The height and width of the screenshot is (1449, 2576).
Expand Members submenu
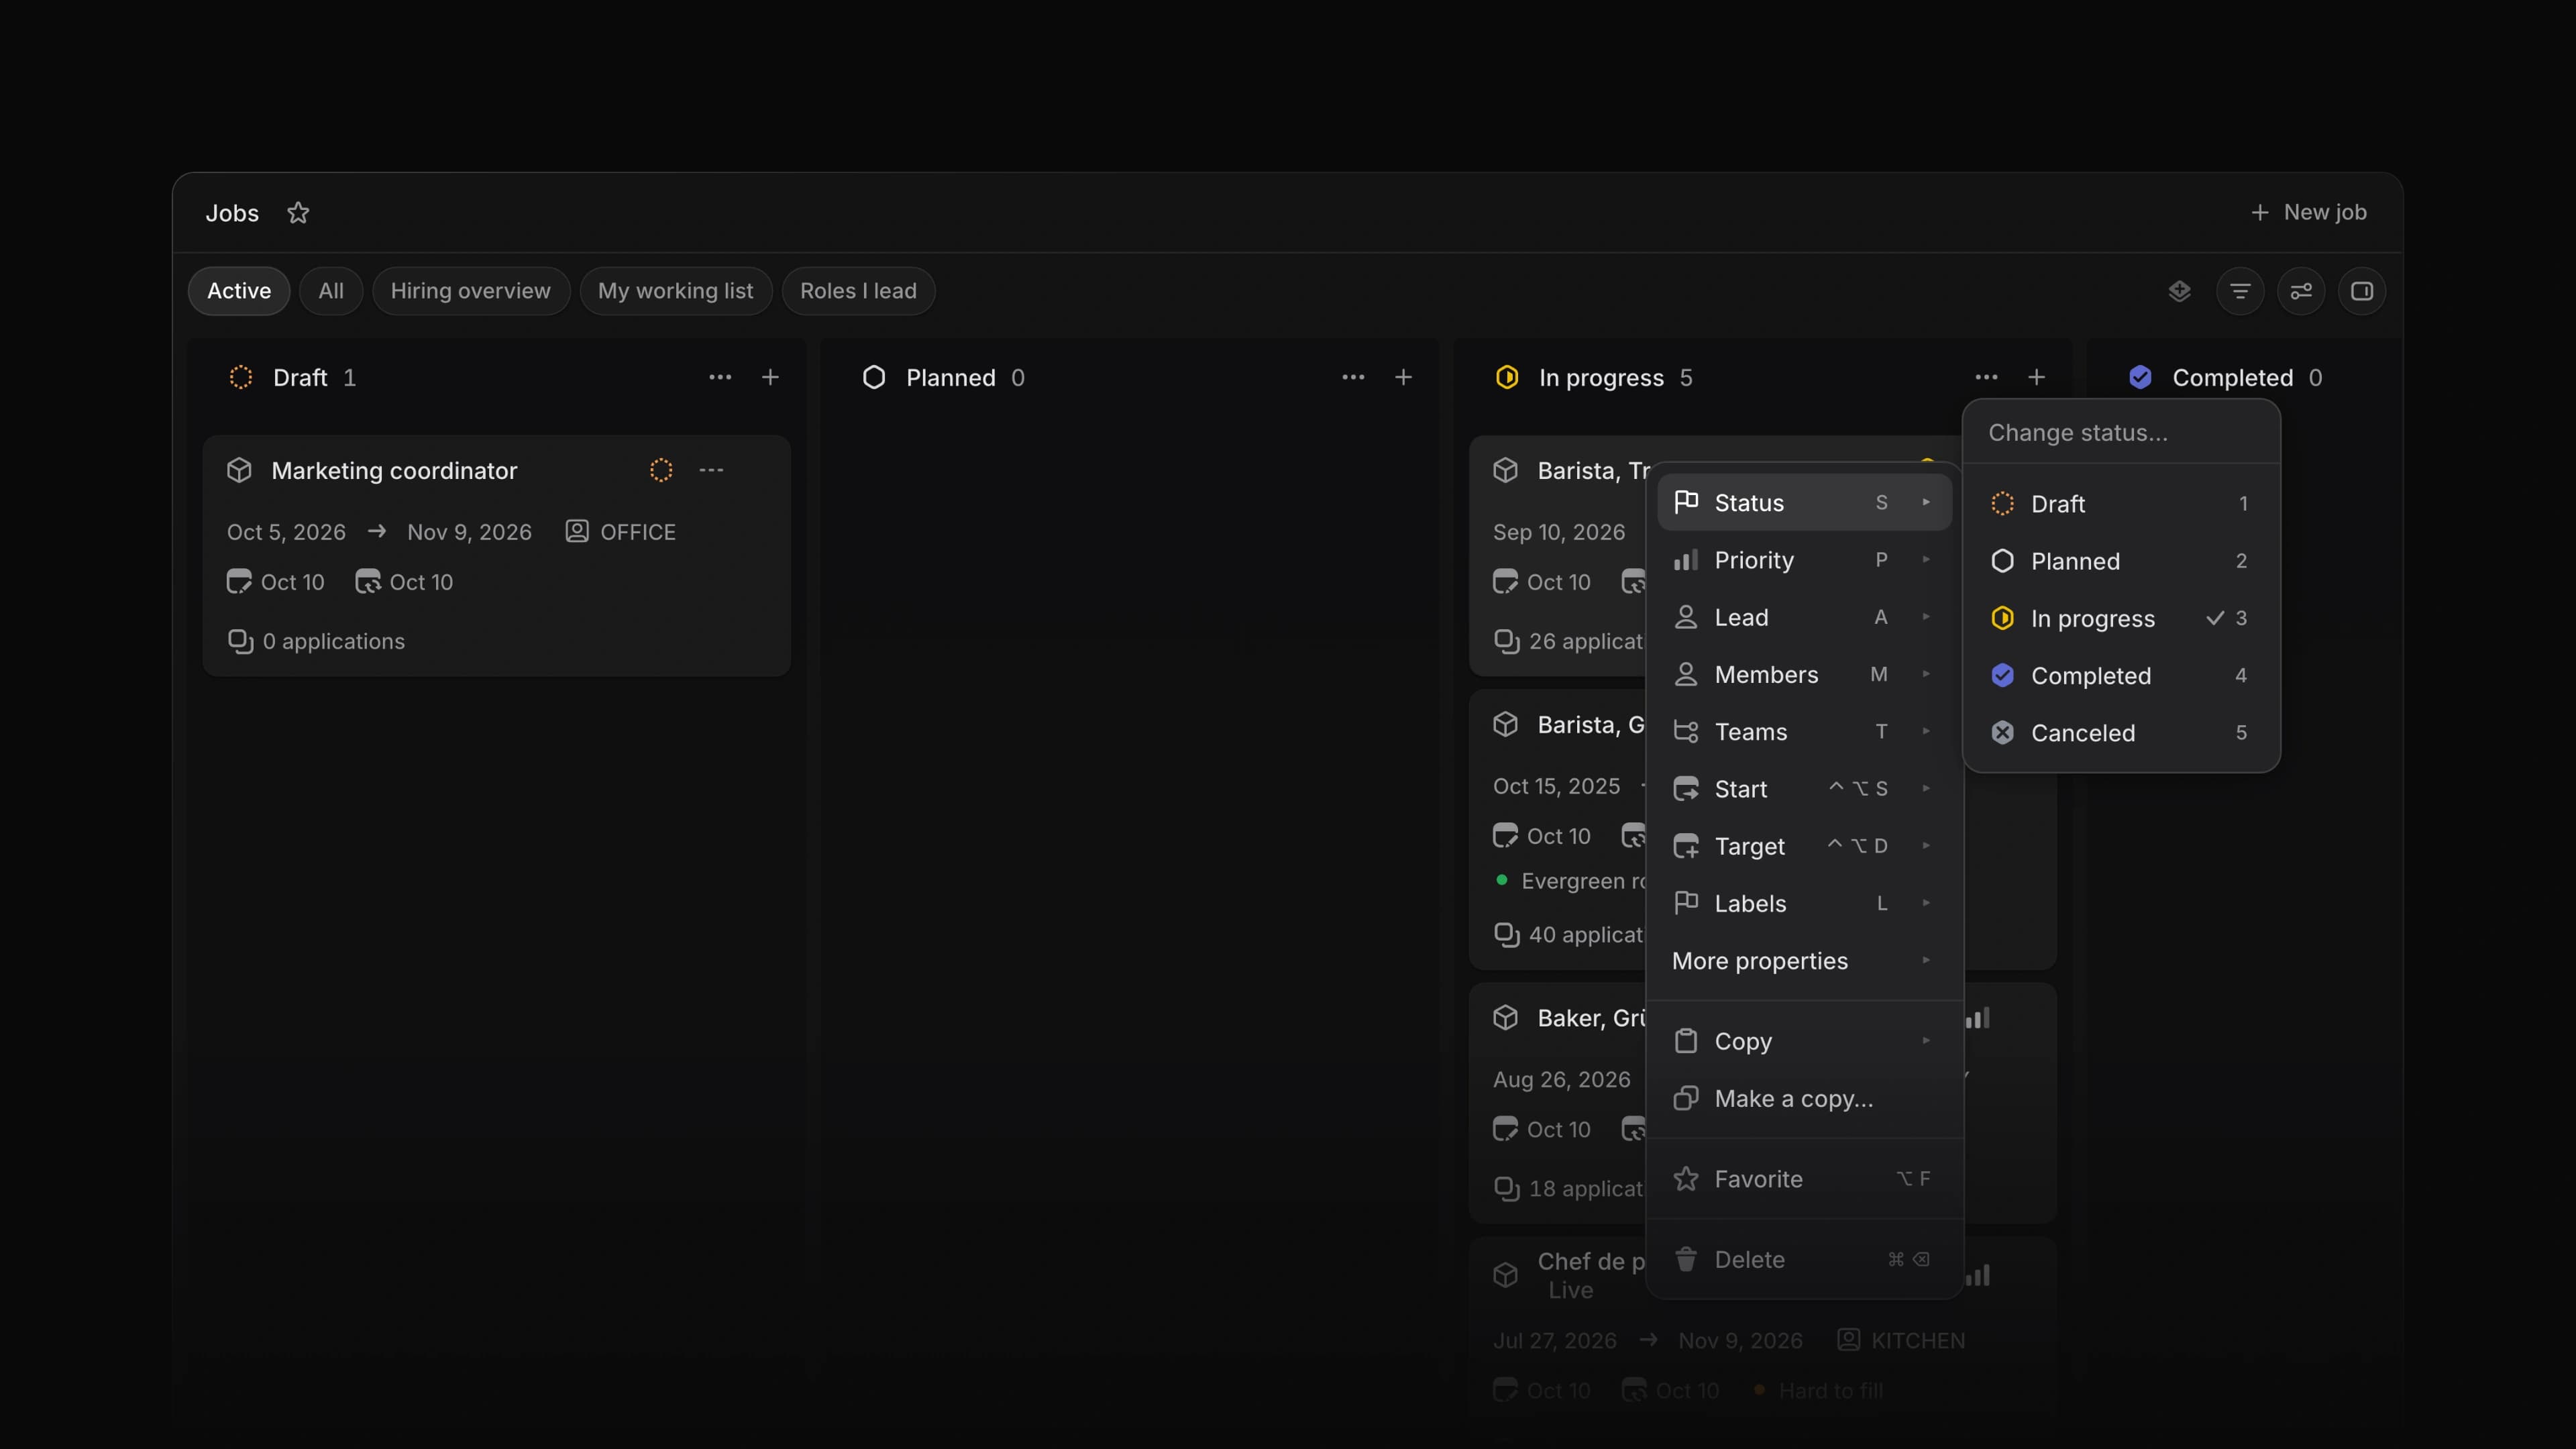pyautogui.click(x=1804, y=674)
